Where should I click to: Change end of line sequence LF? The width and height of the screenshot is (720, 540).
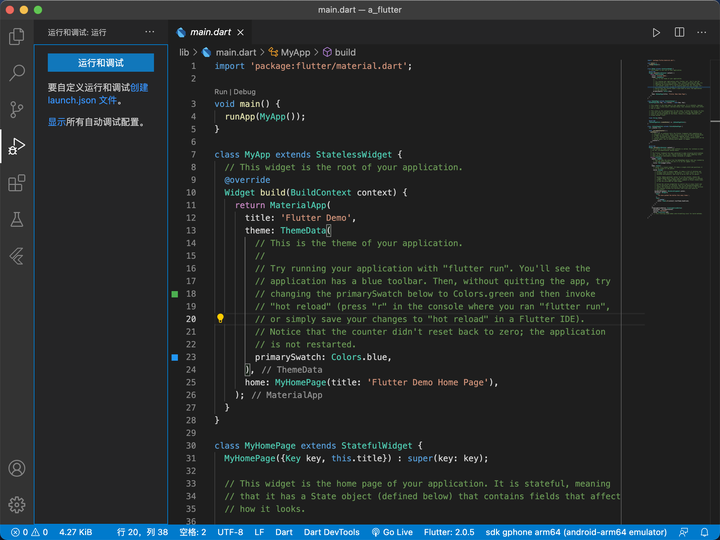point(259,532)
